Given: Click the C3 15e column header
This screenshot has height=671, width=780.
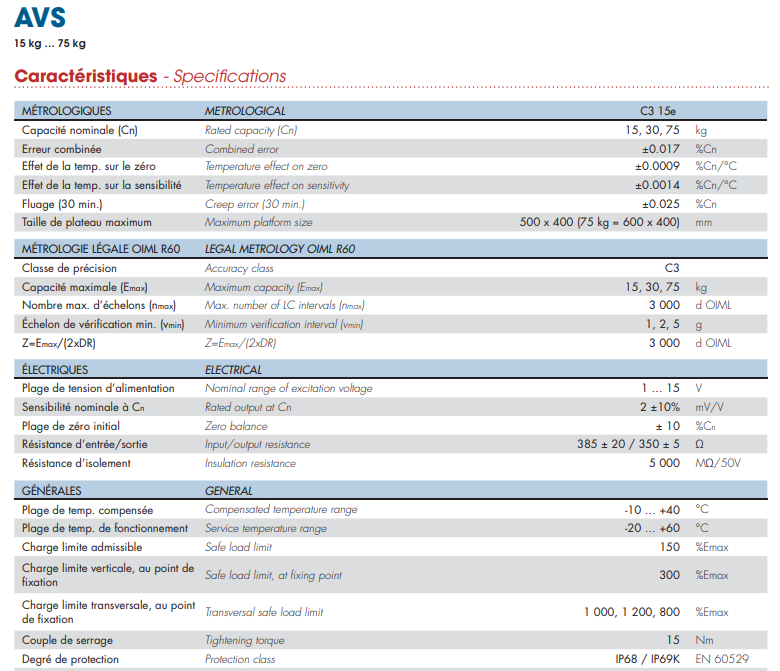Looking at the screenshot, I should click(659, 111).
